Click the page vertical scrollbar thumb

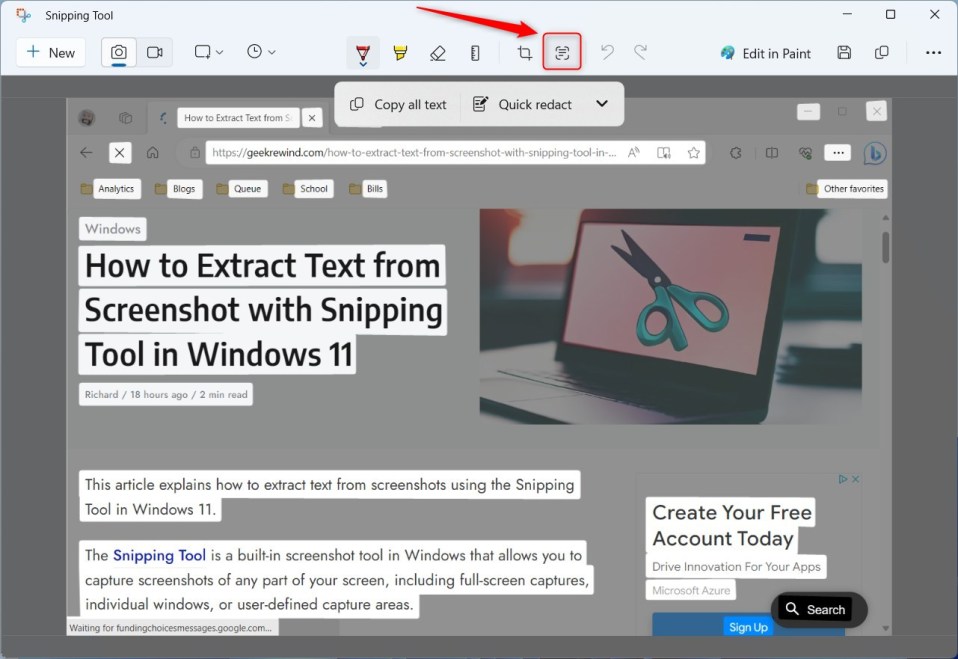tap(885, 247)
